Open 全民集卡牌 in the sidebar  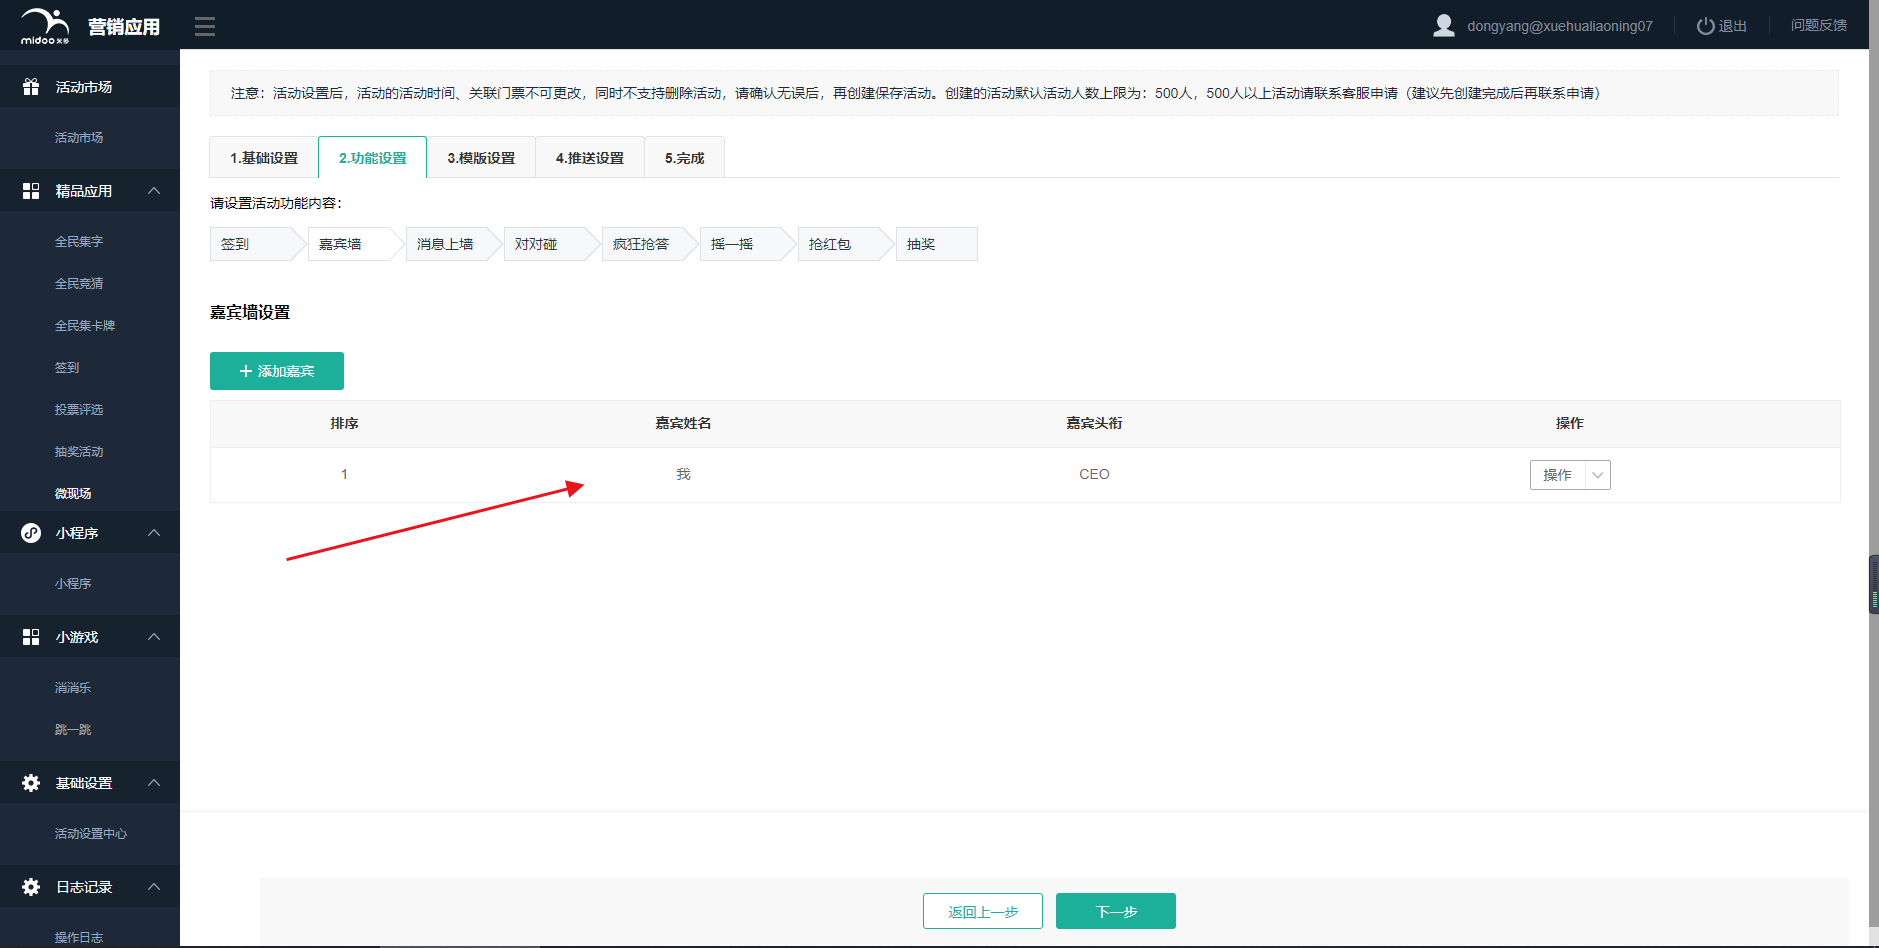pos(85,325)
